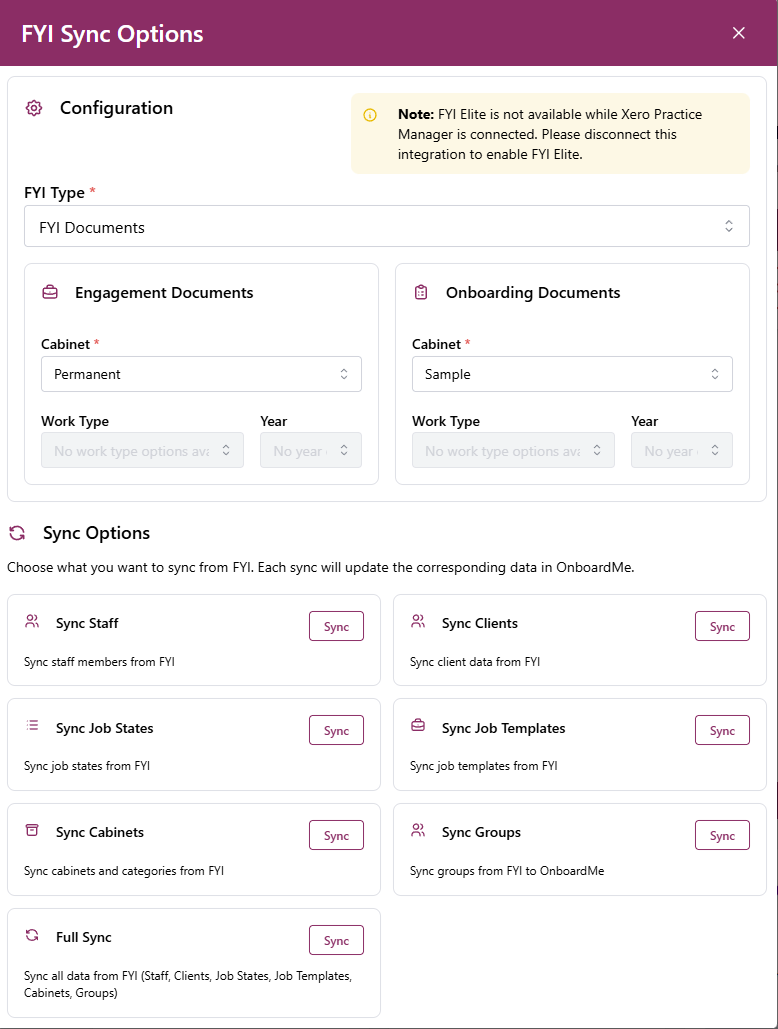778x1029 pixels.
Task: Open the FYI Type dropdown
Action: (x=386, y=227)
